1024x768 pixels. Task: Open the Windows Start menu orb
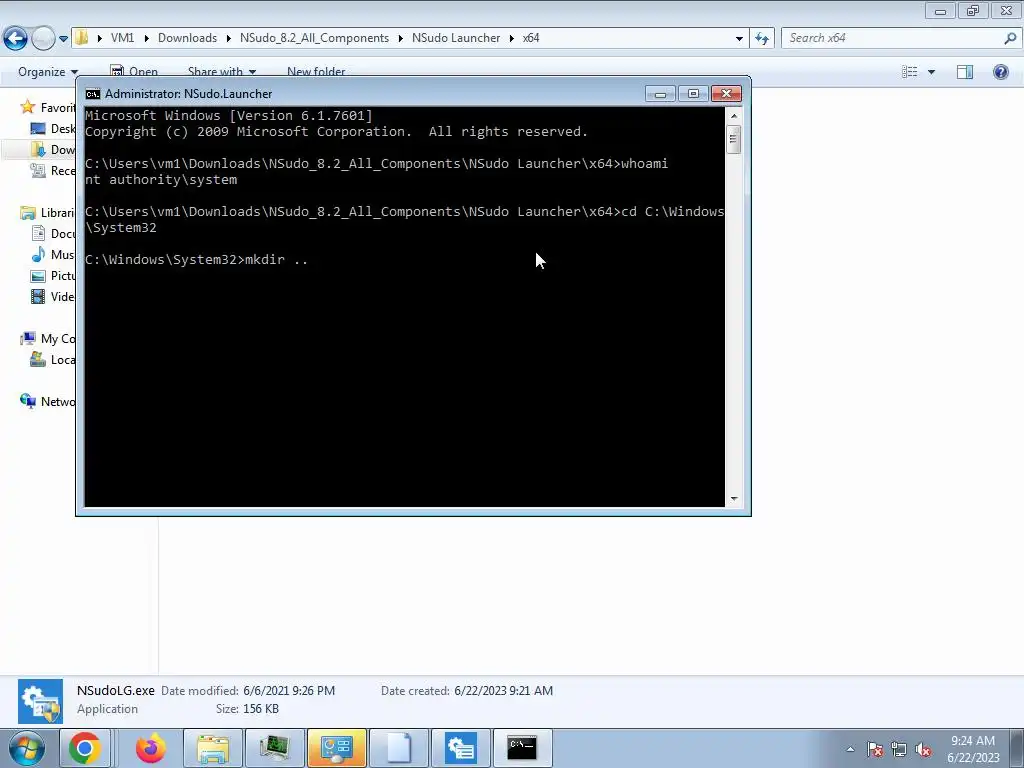26,748
